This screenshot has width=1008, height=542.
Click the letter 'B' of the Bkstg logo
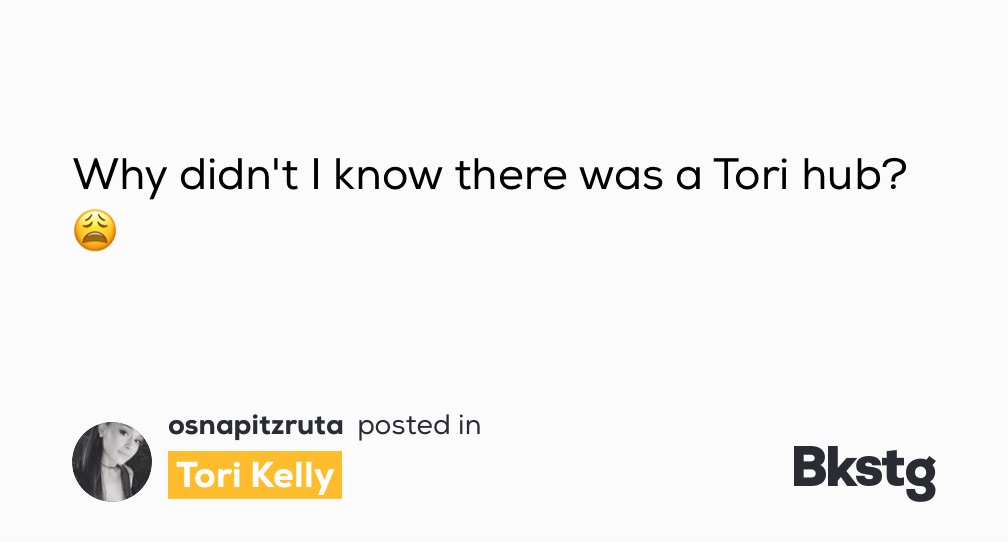pyautogui.click(x=811, y=465)
